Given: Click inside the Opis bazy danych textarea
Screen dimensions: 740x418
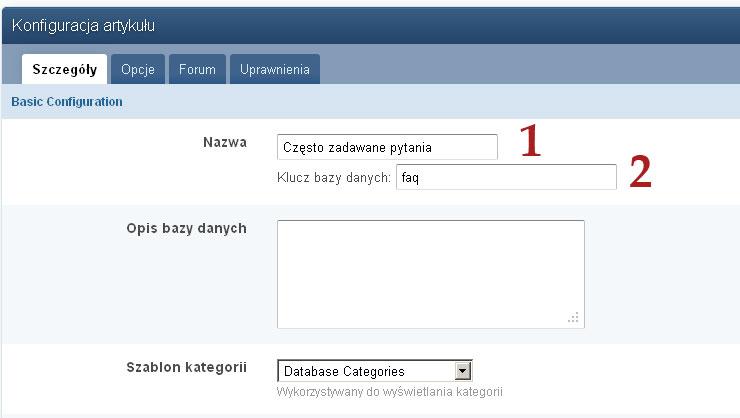Looking at the screenshot, I should [430, 273].
